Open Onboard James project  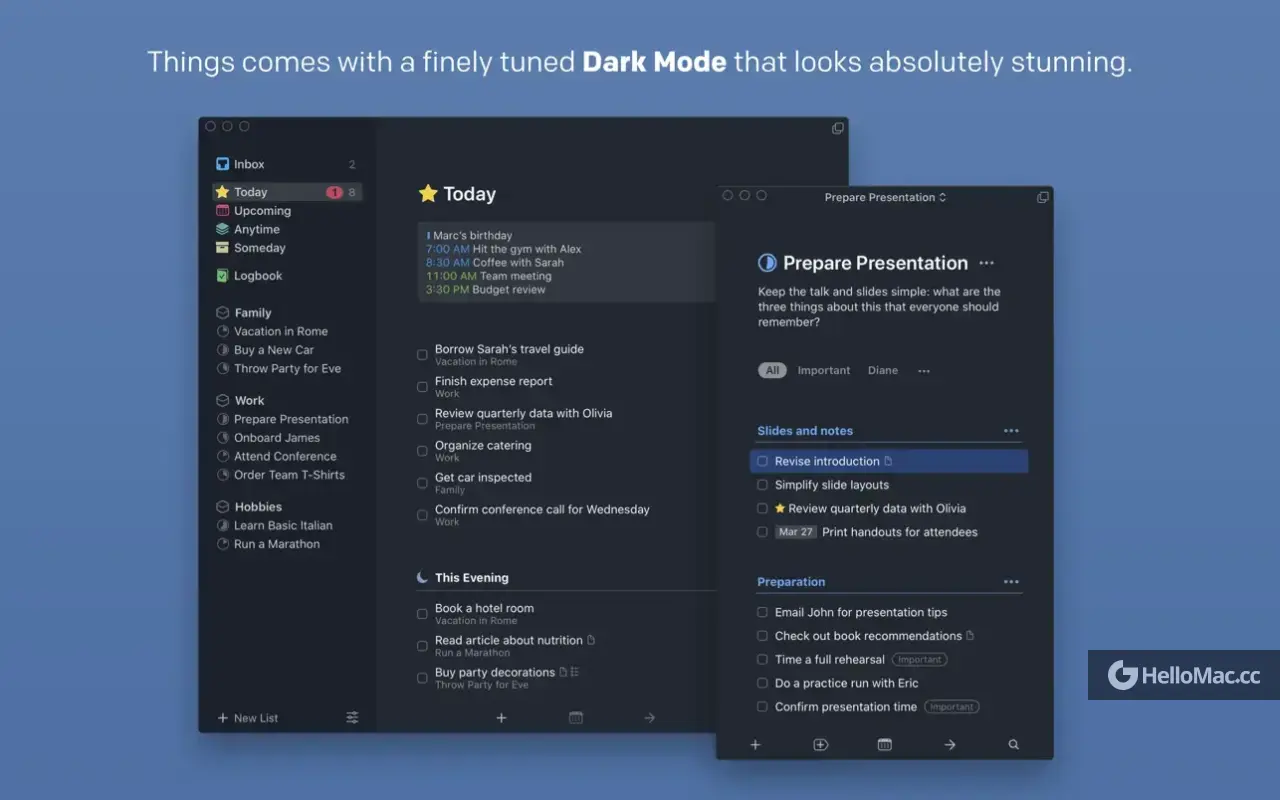pos(277,438)
